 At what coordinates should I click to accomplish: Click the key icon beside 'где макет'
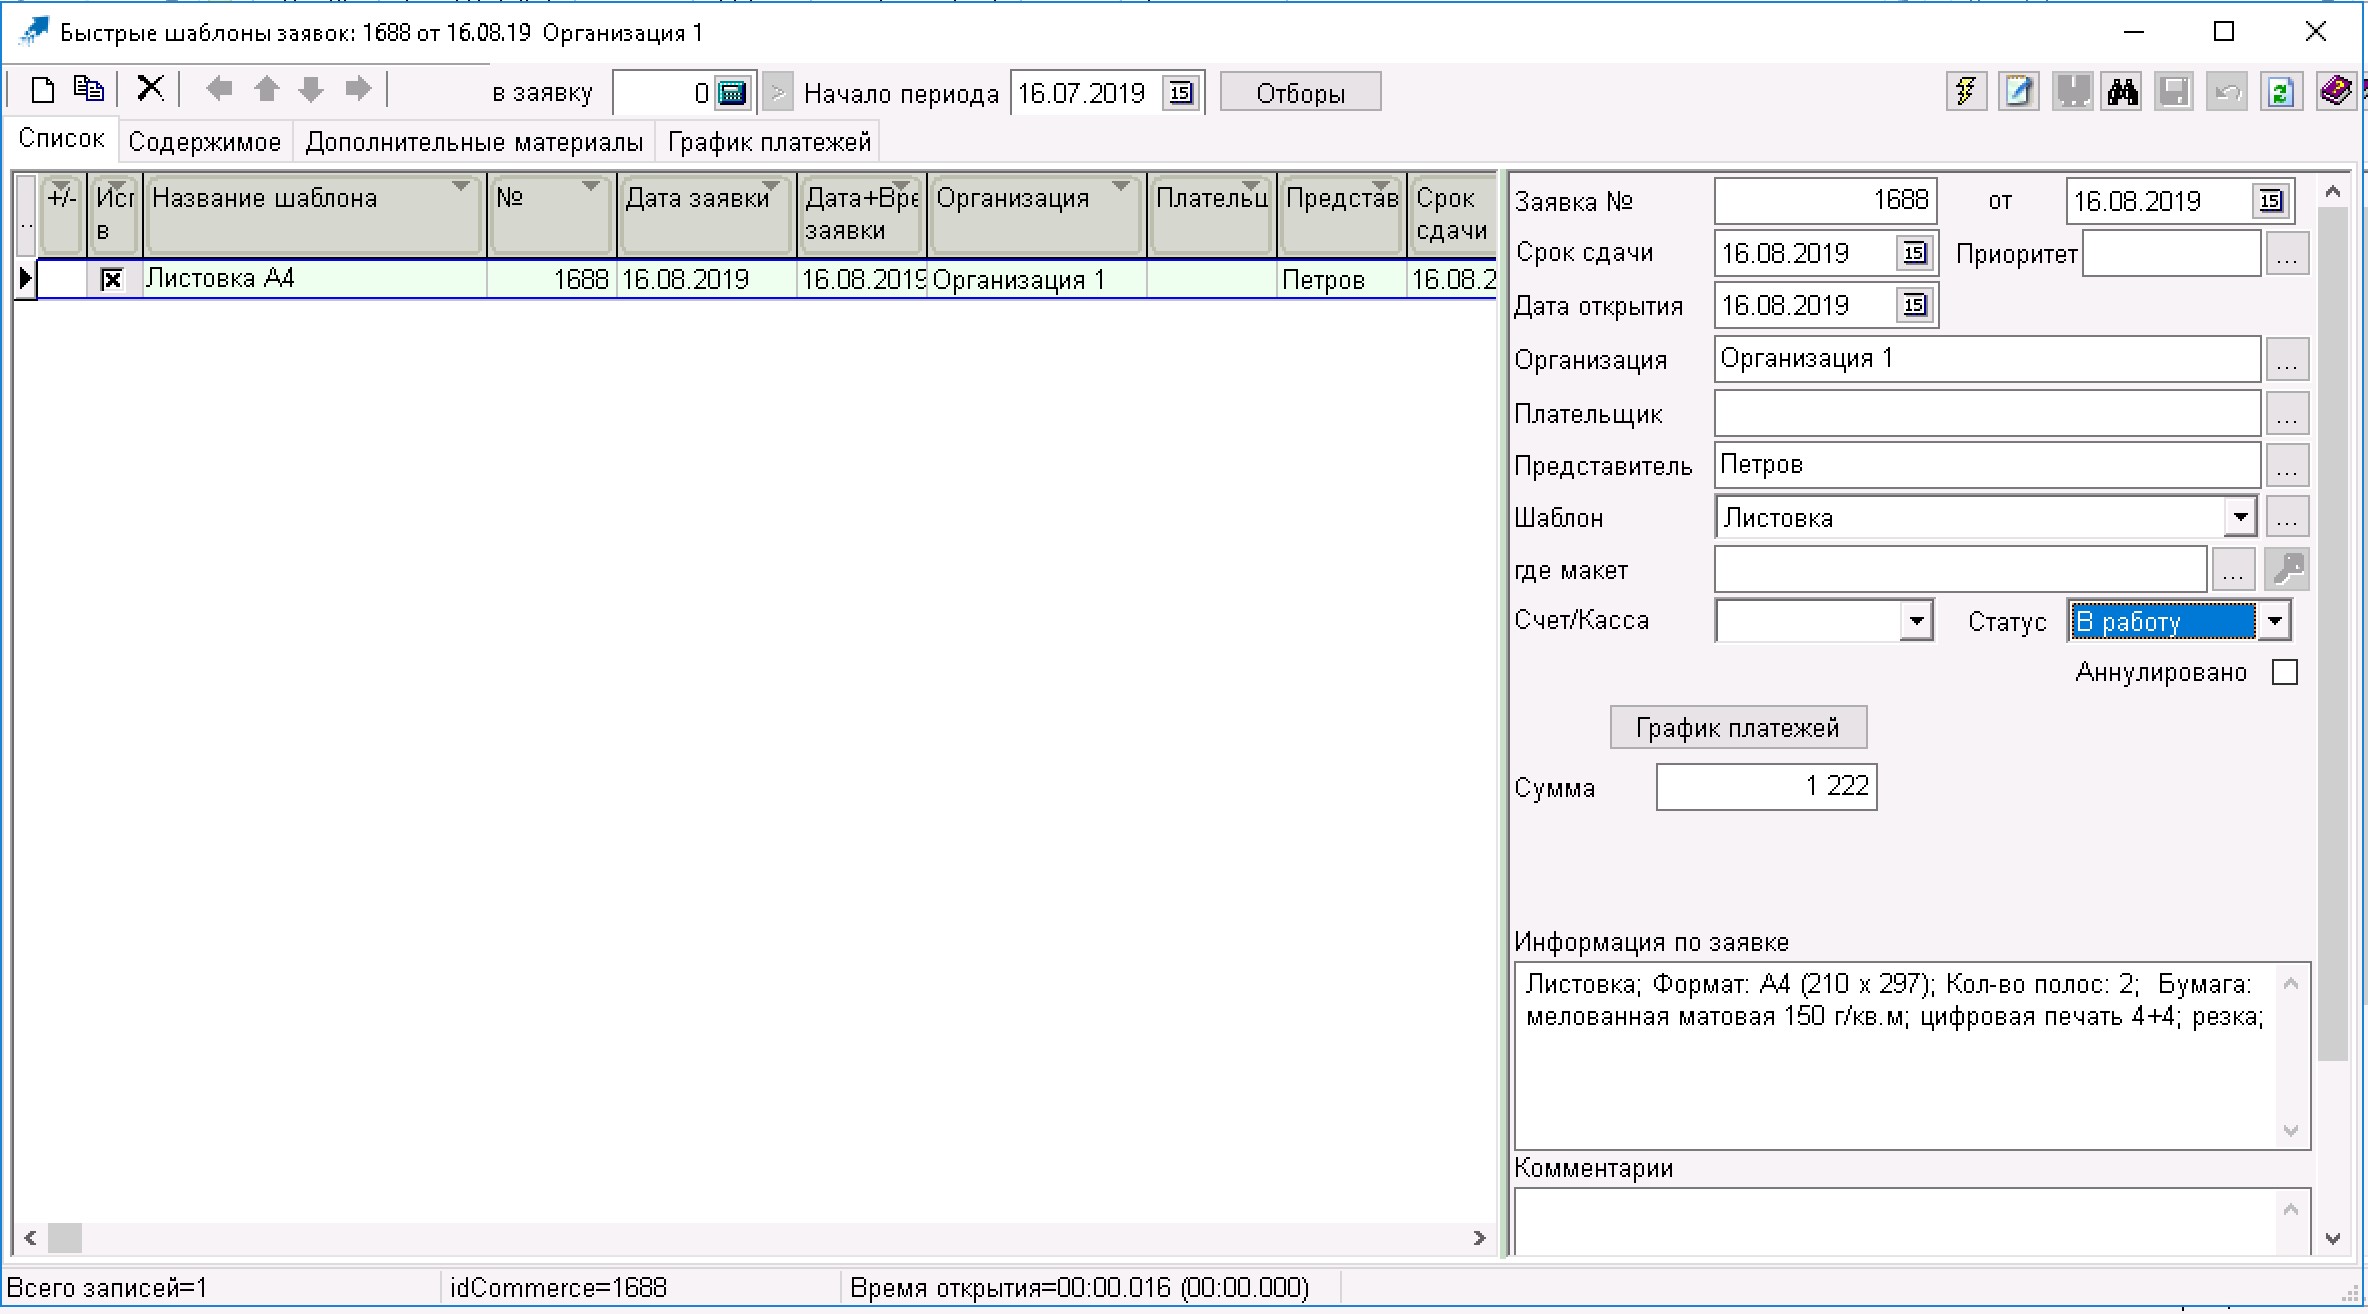[x=2288, y=570]
